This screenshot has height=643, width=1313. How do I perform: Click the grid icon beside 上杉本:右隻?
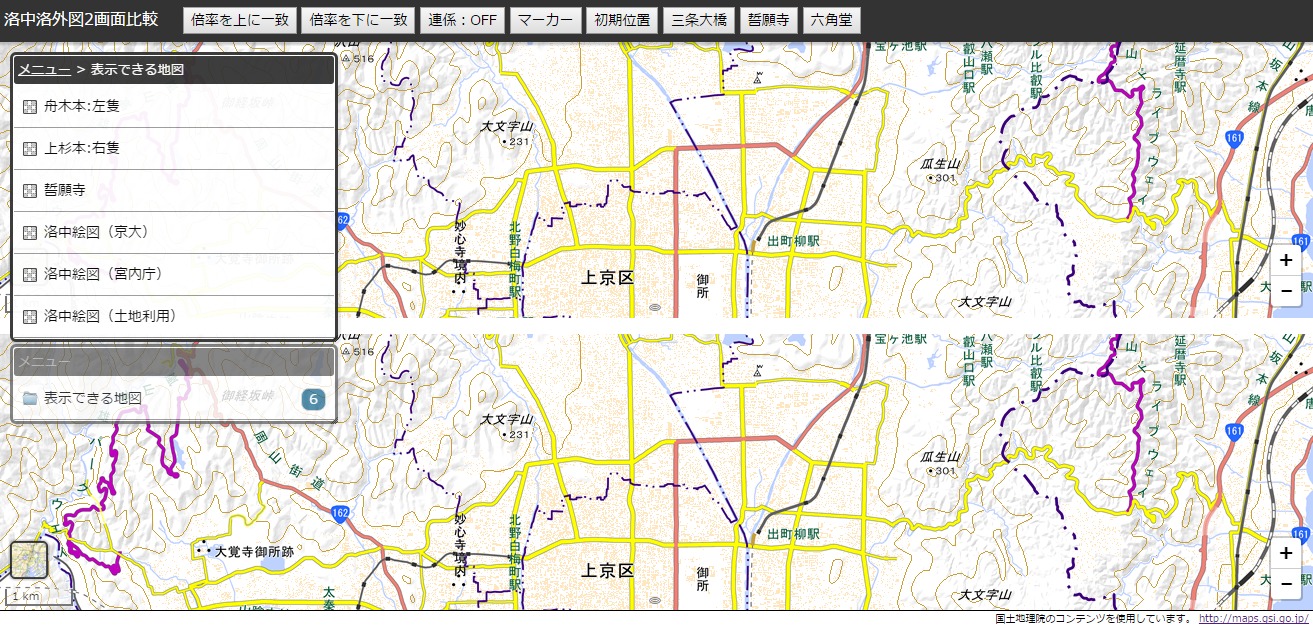pyautogui.click(x=30, y=148)
